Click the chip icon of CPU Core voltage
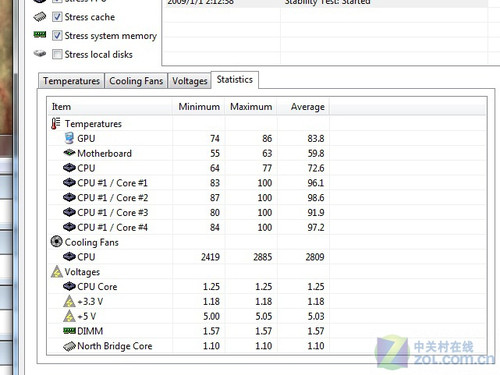The image size is (500, 375). click(x=69, y=286)
